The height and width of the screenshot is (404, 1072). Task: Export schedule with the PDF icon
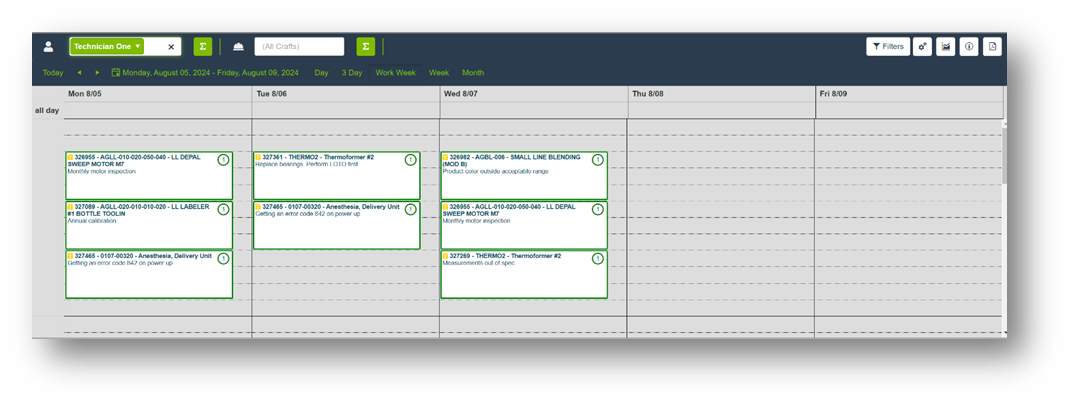(x=992, y=46)
